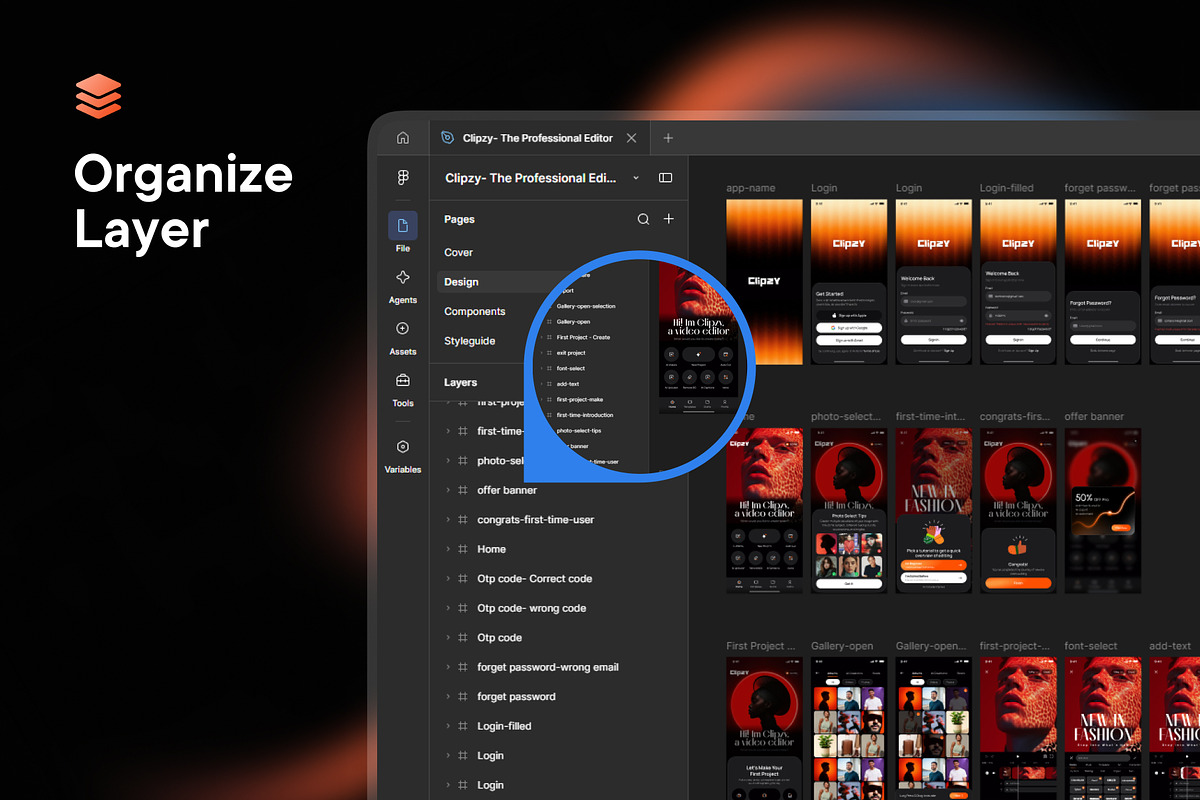1200x800 pixels.
Task: Click the Login-filled frame label on canvas
Action: click(x=1007, y=188)
